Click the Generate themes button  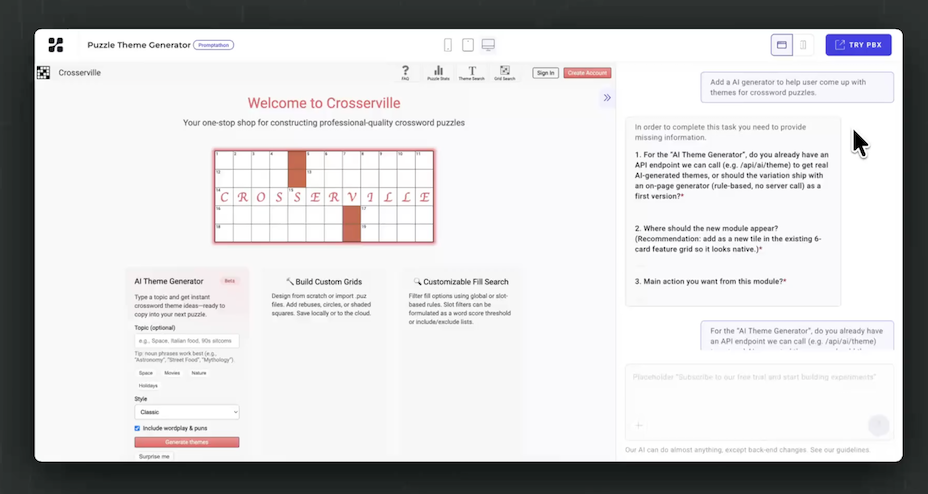186,442
